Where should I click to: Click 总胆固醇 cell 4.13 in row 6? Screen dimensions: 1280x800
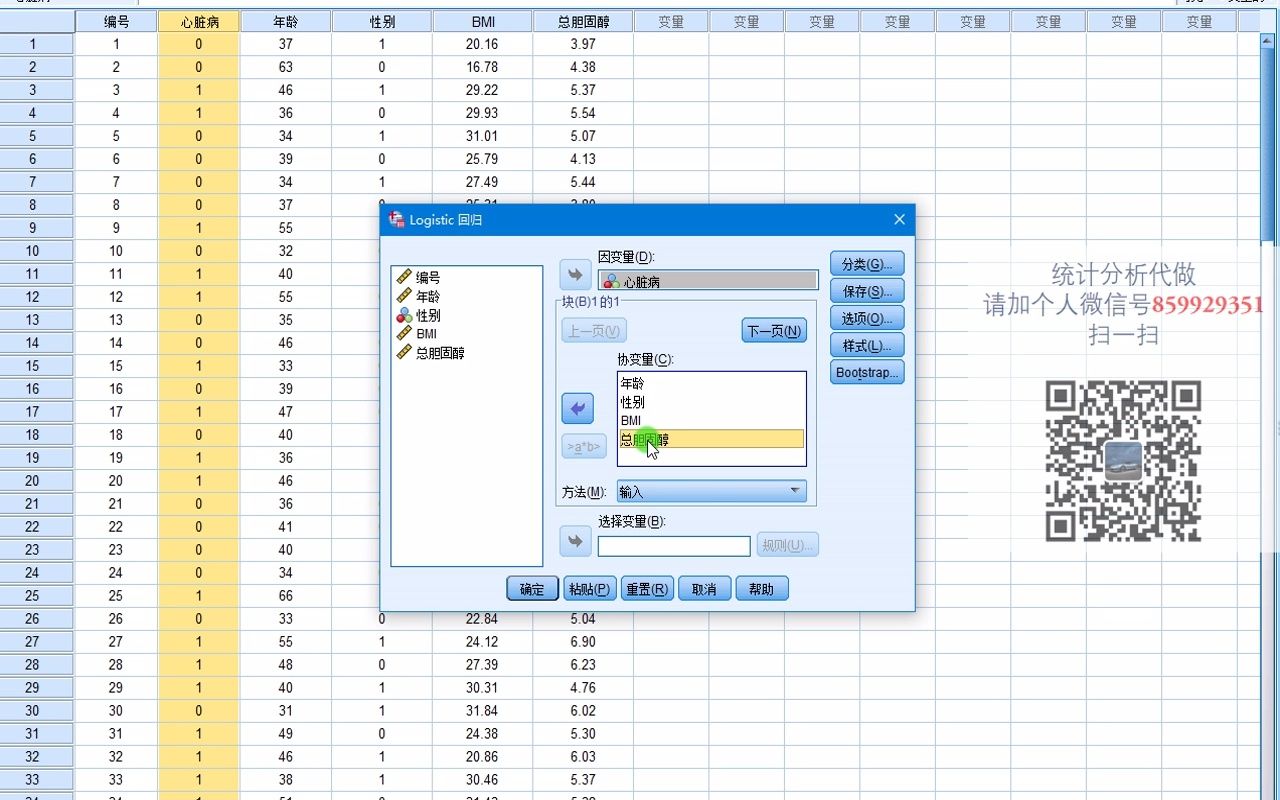coord(582,159)
